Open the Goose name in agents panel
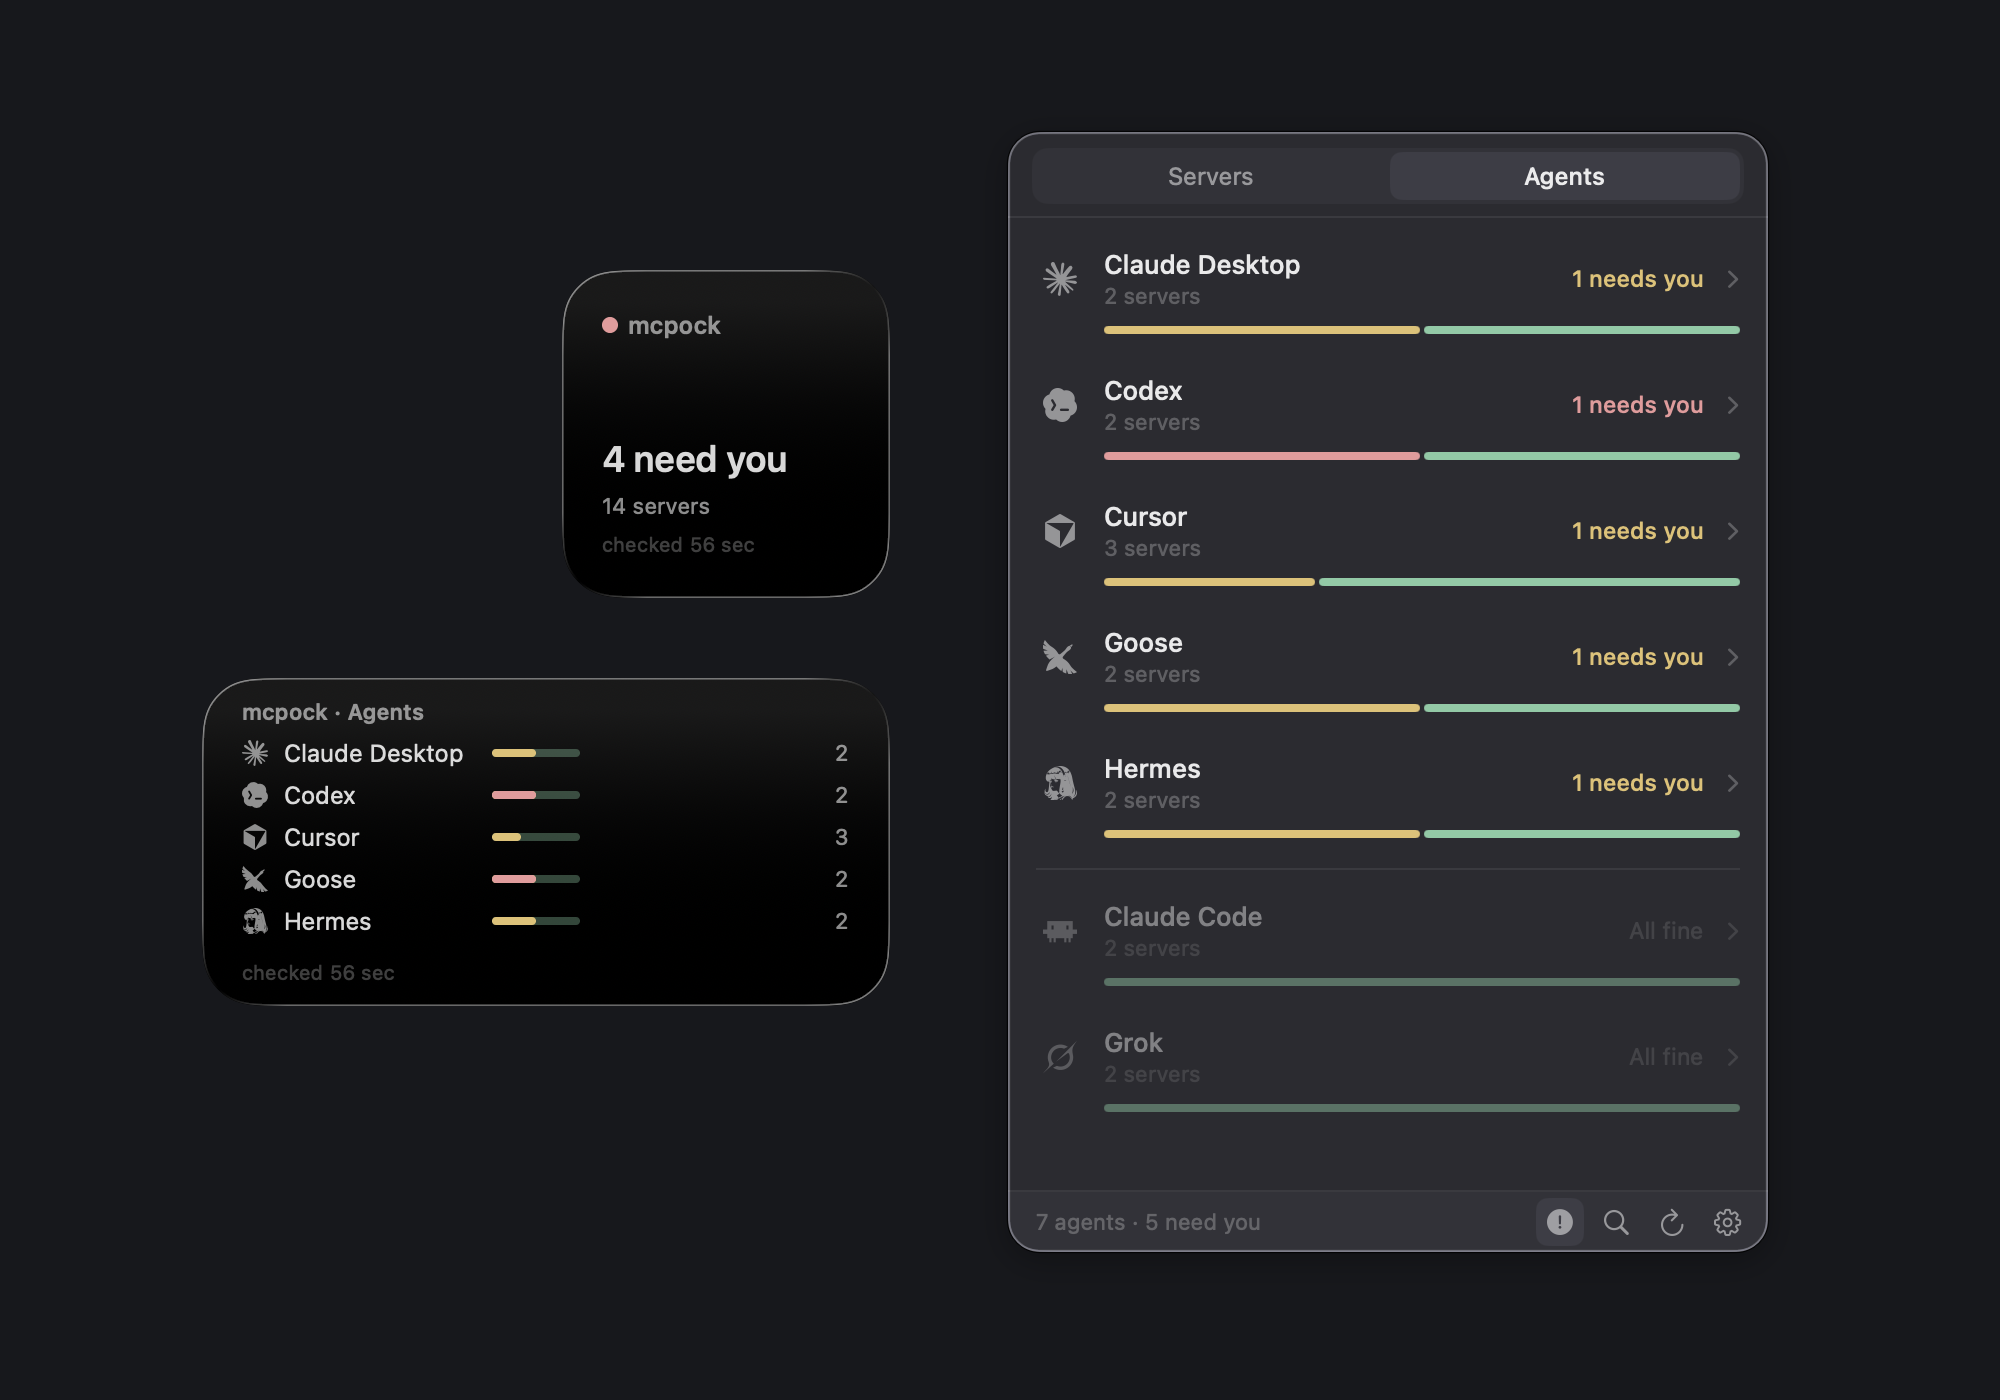 tap(1143, 643)
